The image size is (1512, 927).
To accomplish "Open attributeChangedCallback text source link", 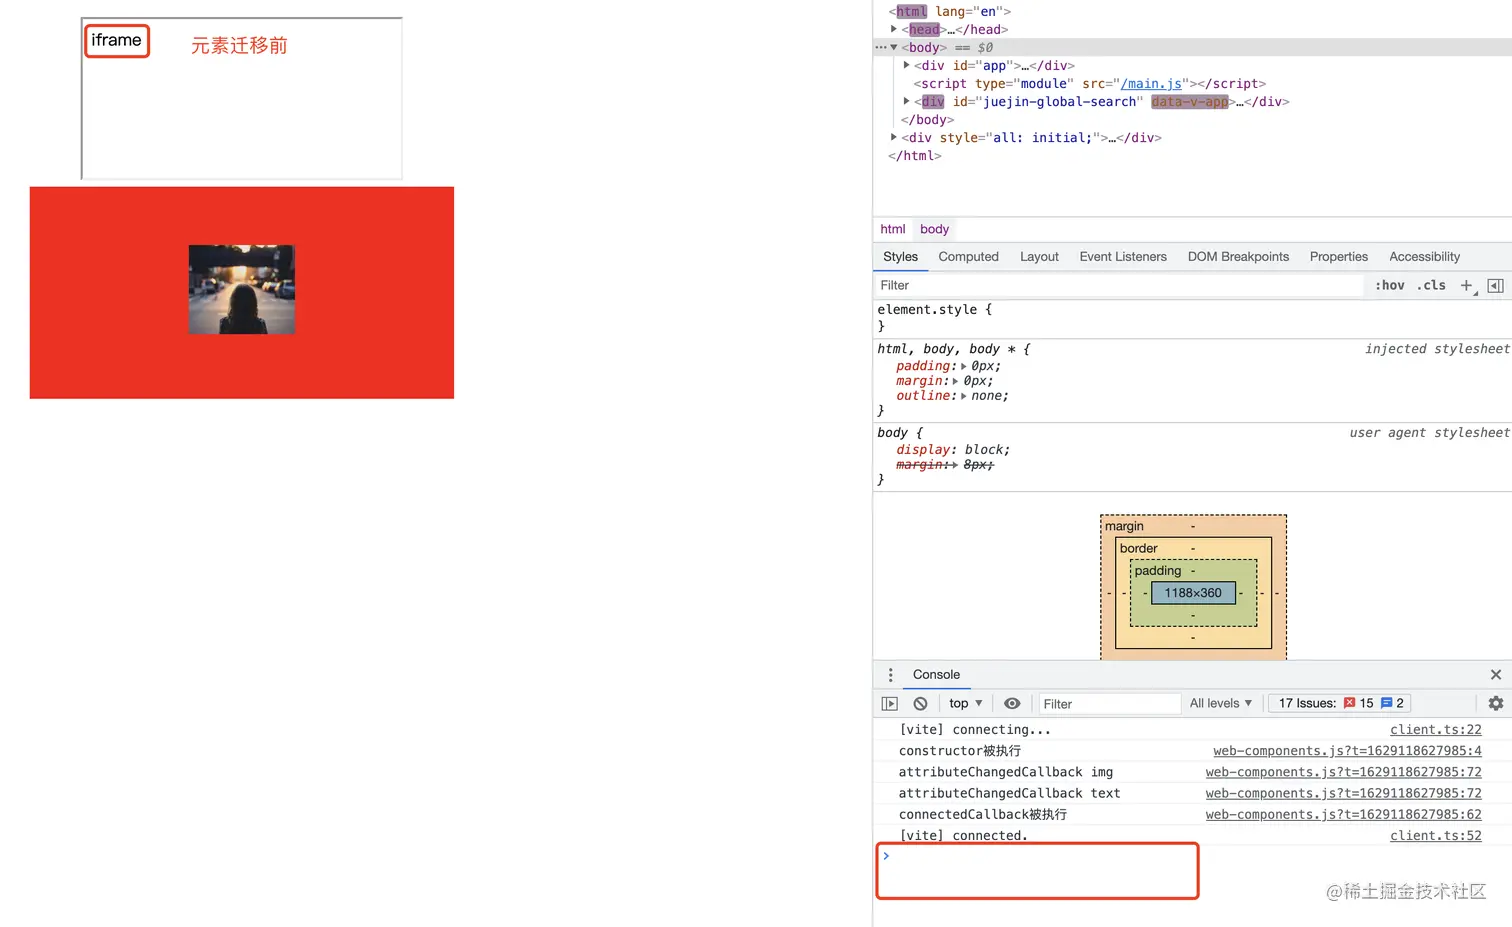I will (1343, 793).
